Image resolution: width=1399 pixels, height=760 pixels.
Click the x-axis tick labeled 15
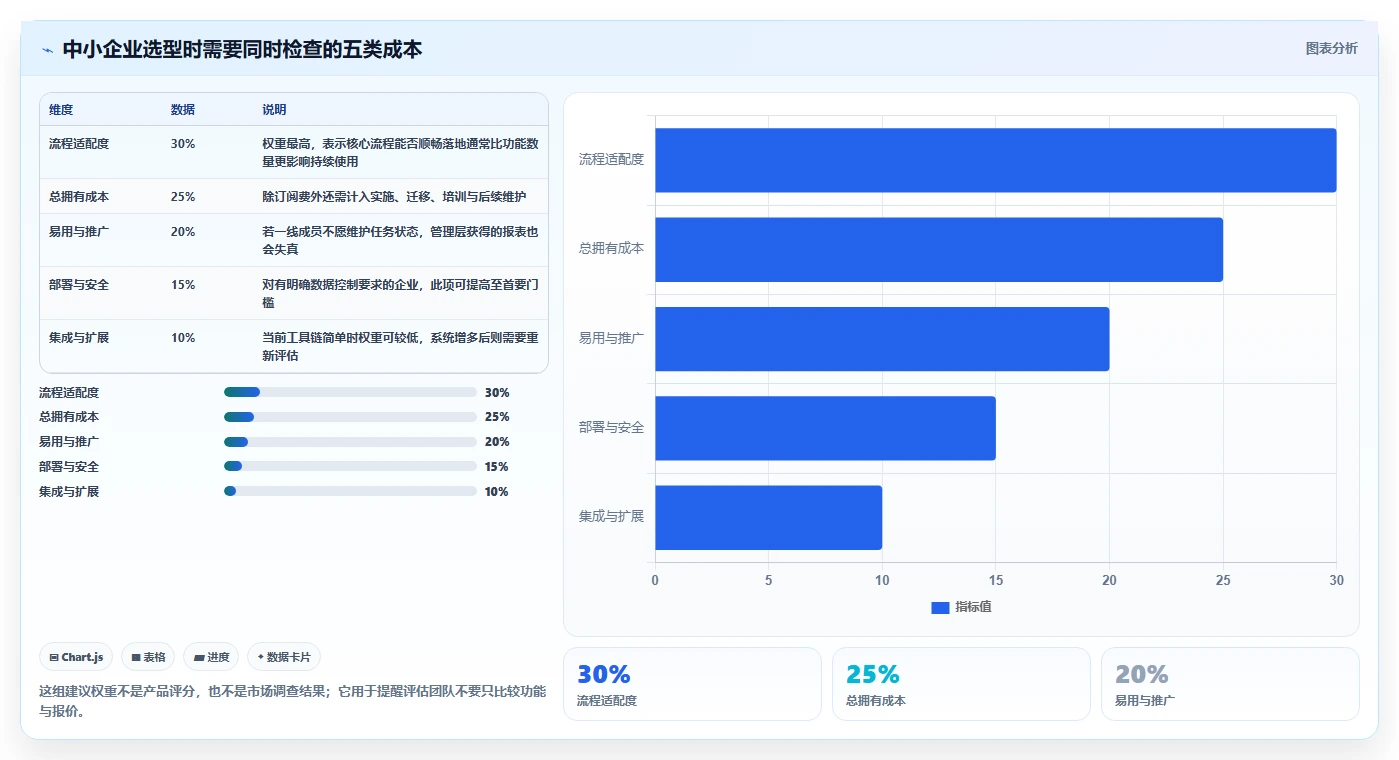[x=995, y=580]
